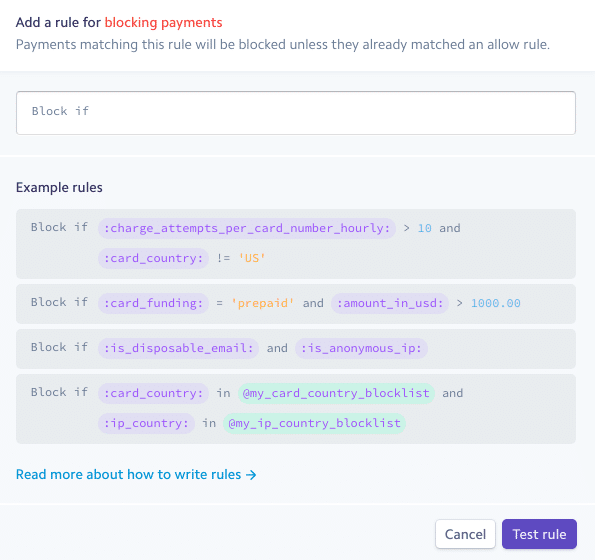Click the :is_anonymous_ip: attribute pill

[361, 348]
